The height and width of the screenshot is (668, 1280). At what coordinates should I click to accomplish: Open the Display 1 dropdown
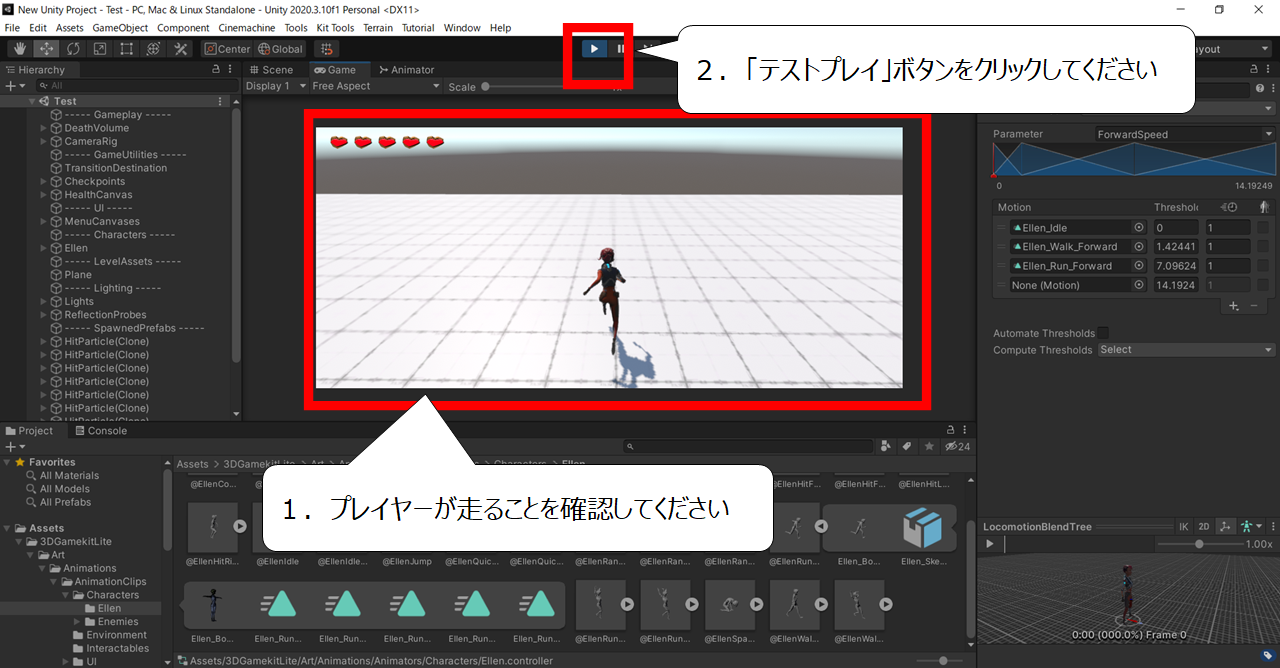[x=274, y=86]
